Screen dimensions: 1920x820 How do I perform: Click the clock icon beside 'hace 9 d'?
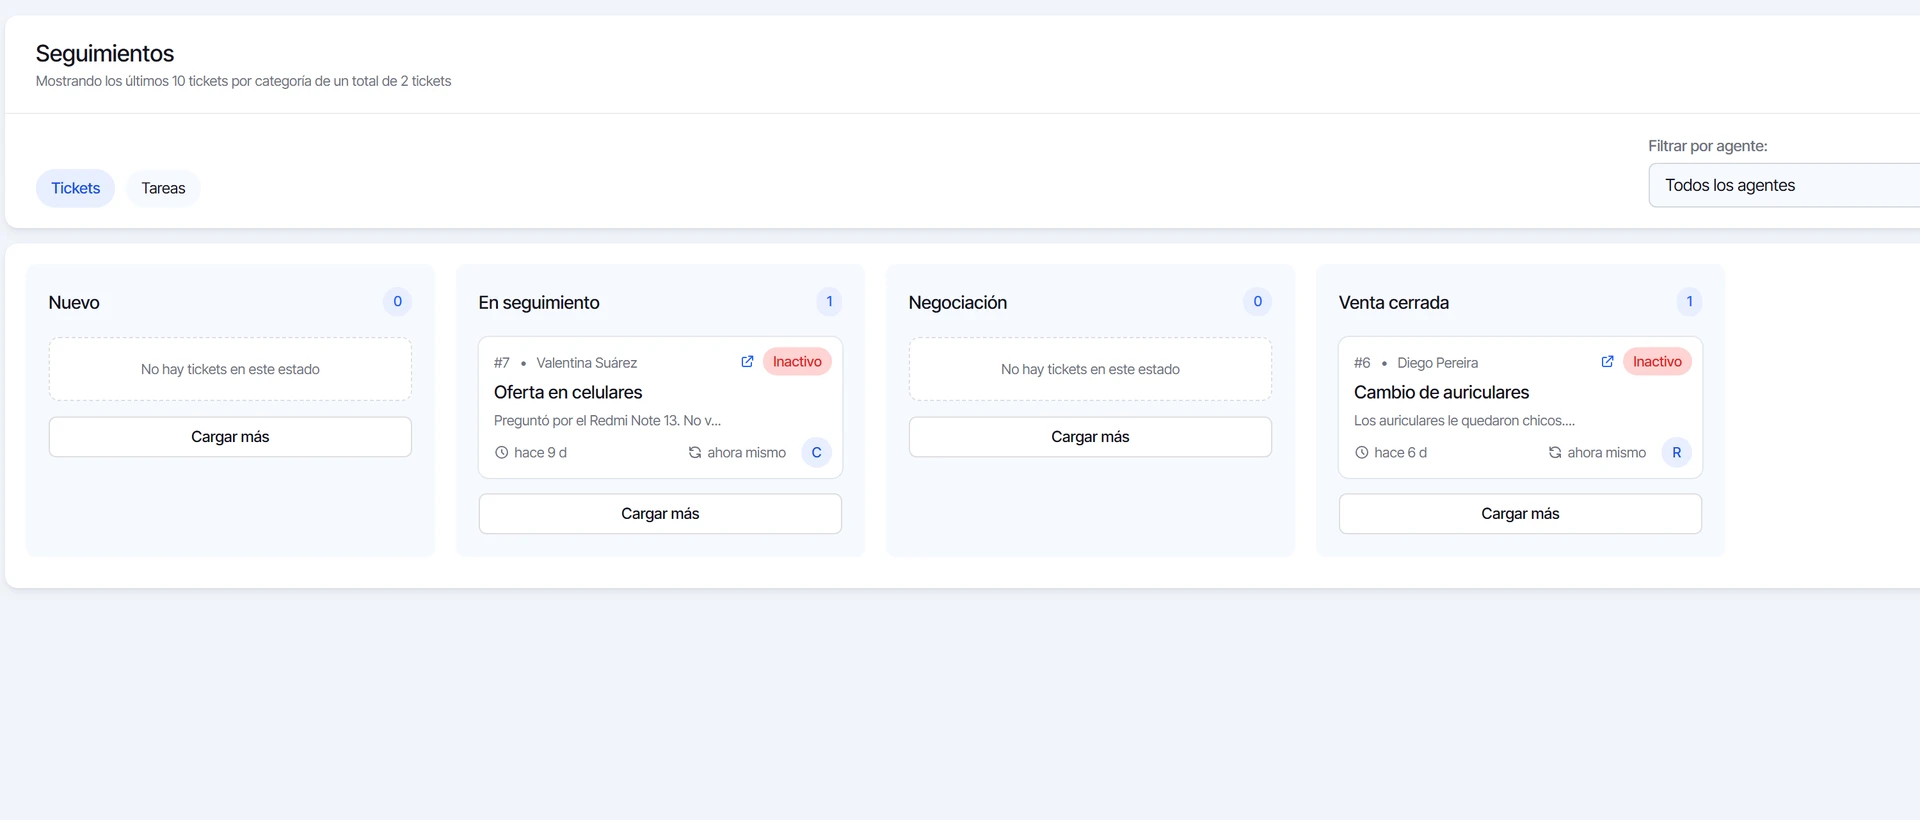pyautogui.click(x=501, y=453)
